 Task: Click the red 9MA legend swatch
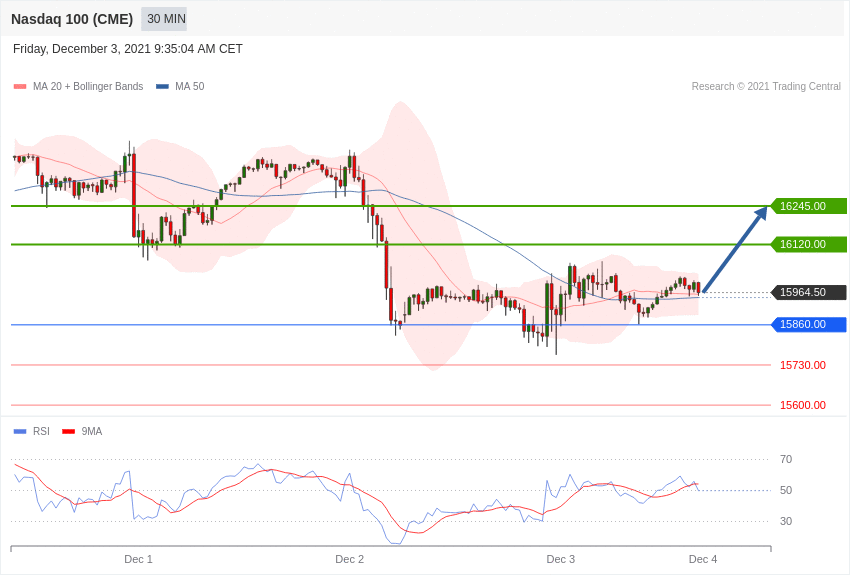(x=68, y=432)
